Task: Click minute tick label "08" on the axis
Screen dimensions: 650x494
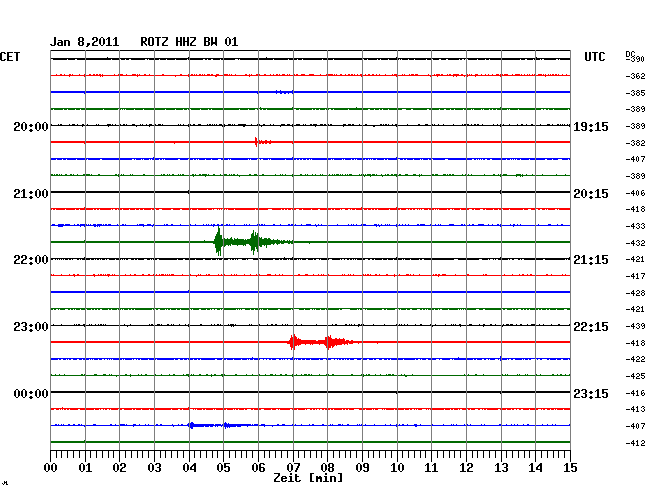Action: [x=327, y=468]
